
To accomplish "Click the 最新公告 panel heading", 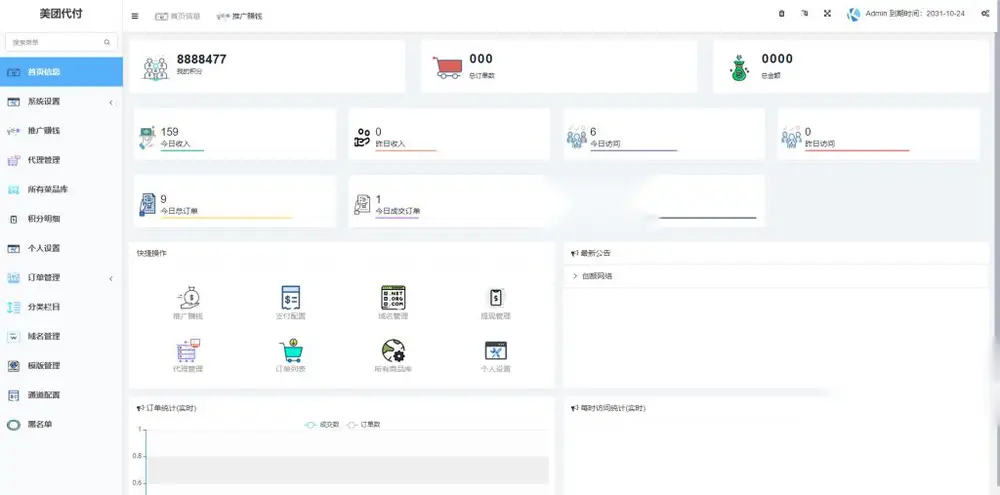I will [595, 253].
